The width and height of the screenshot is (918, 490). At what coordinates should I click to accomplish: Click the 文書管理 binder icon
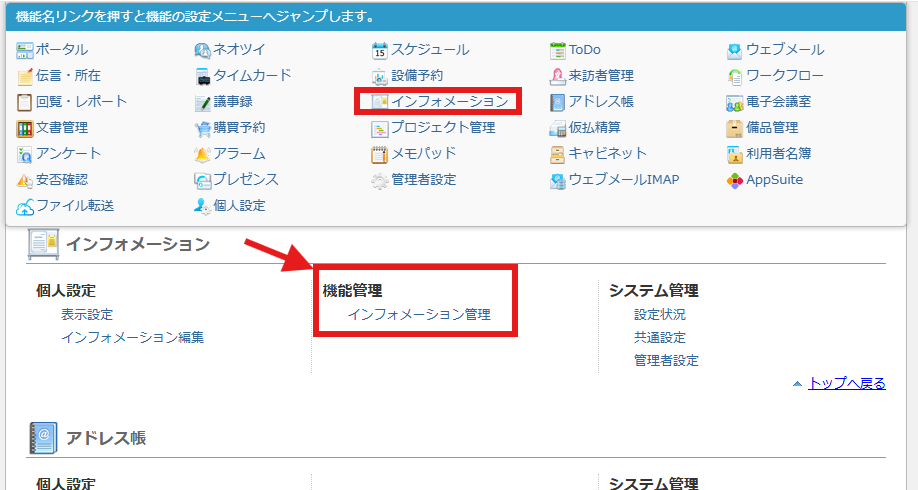tap(25, 128)
